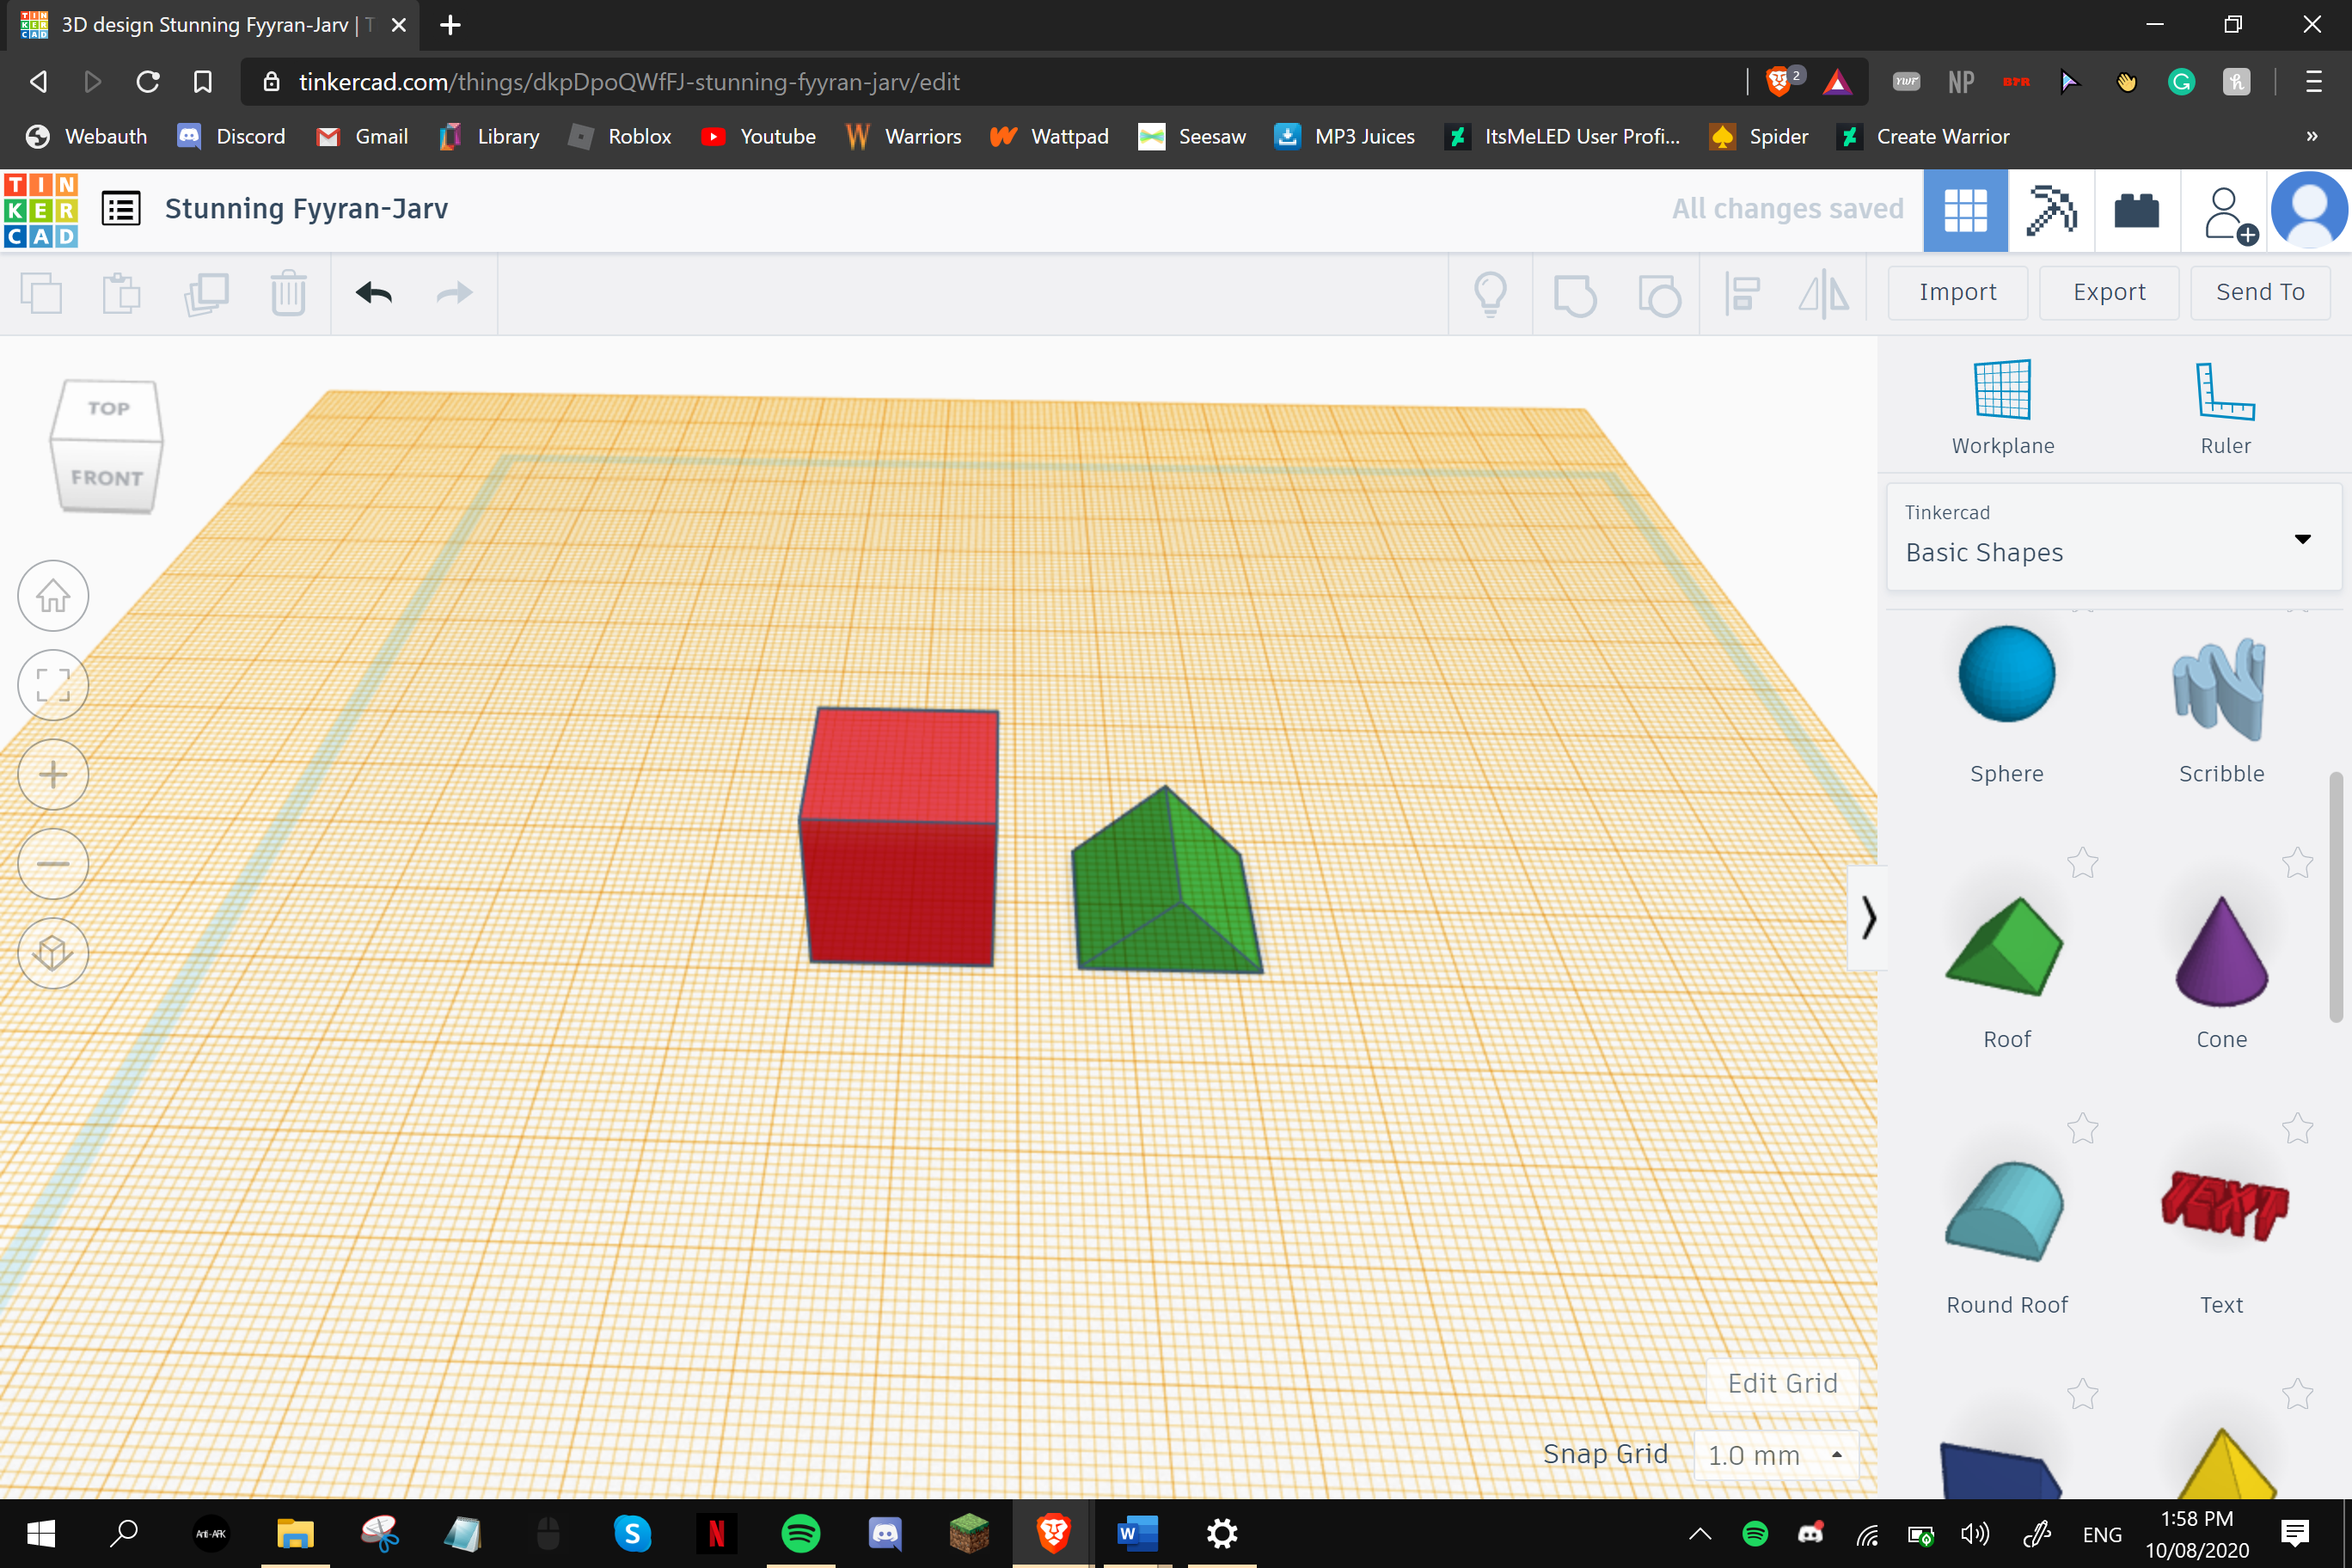The image size is (2352, 1568).
Task: Click the design name Stunning Fyyran-Jarv
Action: coord(306,208)
